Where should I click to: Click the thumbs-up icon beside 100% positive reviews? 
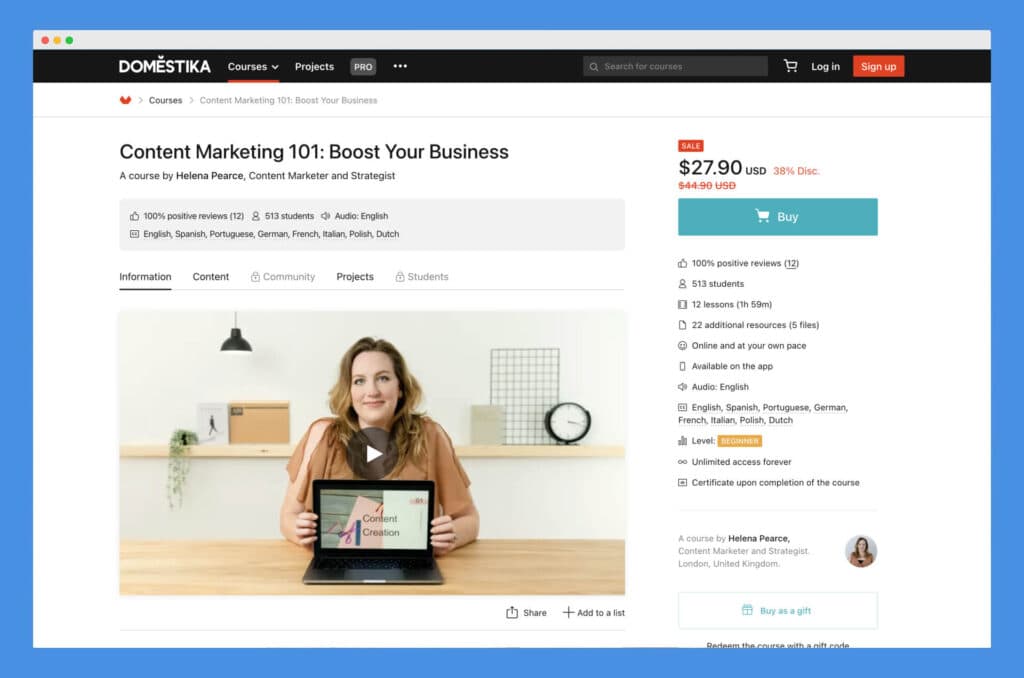pyautogui.click(x=683, y=263)
